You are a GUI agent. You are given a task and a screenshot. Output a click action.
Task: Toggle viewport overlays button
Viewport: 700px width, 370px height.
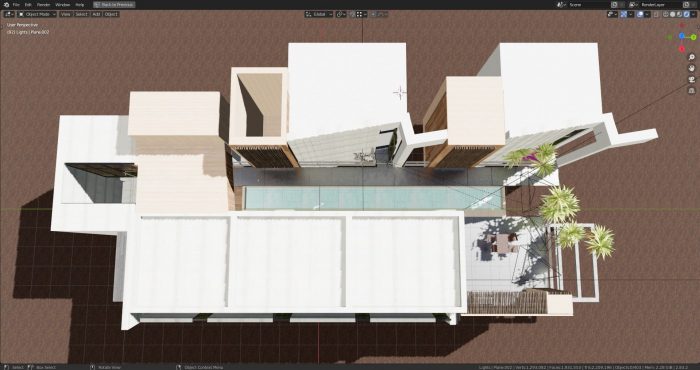pos(640,14)
